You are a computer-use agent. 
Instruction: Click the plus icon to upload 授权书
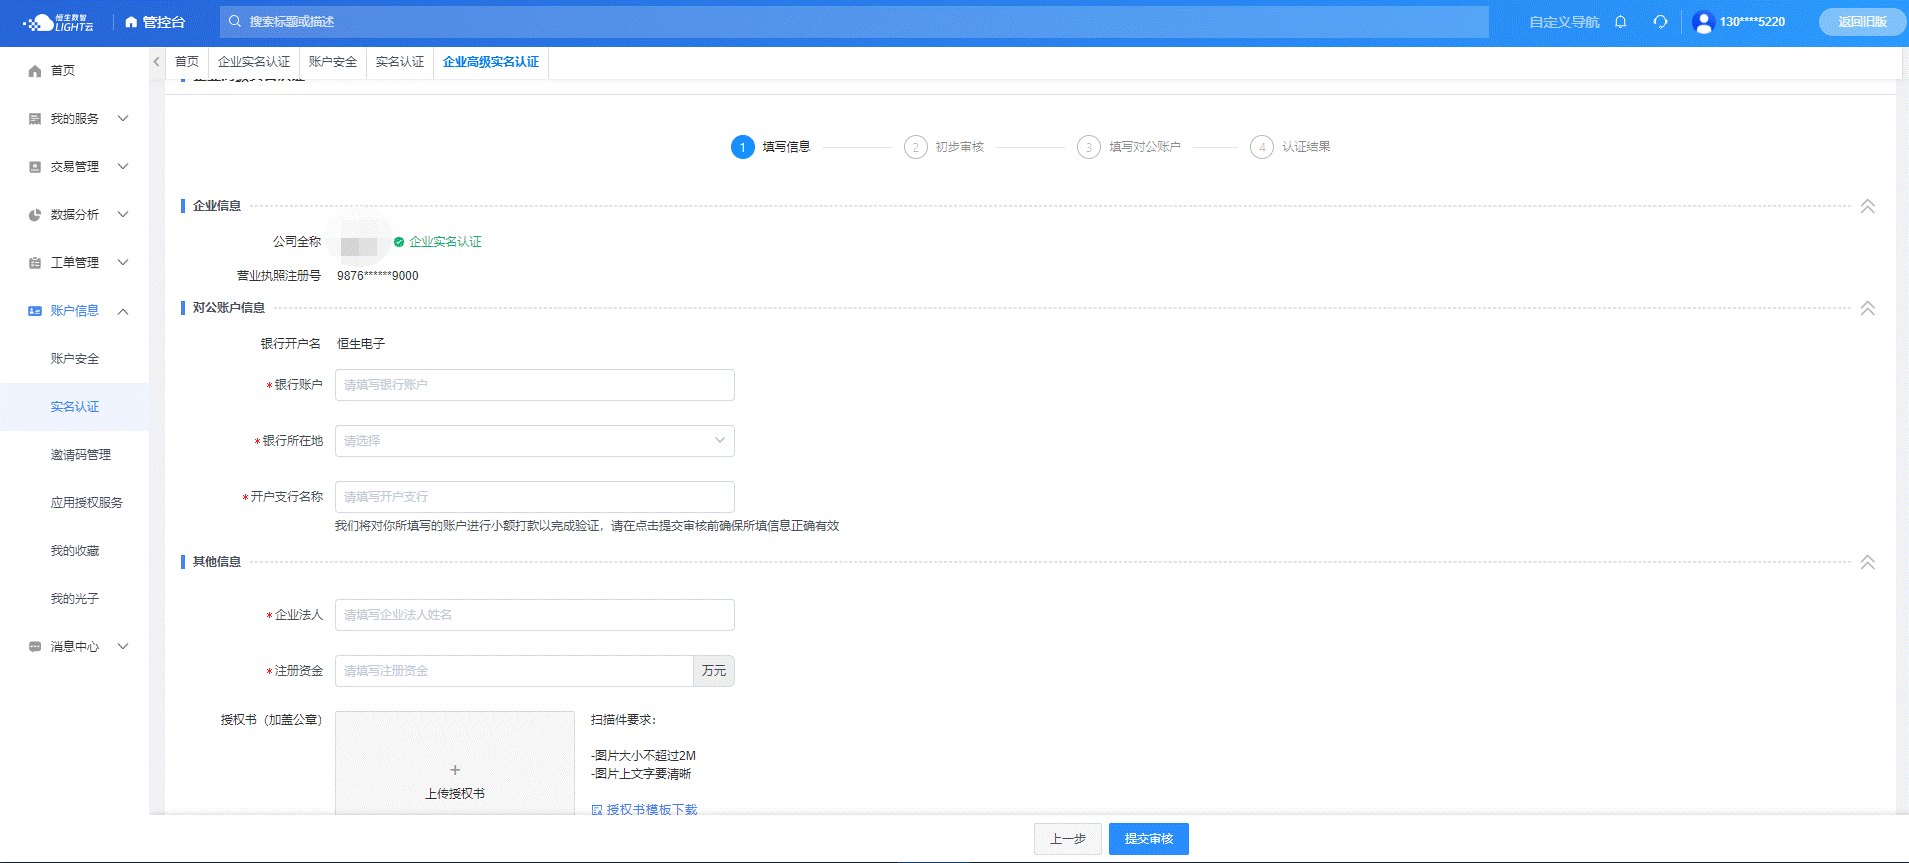[455, 770]
